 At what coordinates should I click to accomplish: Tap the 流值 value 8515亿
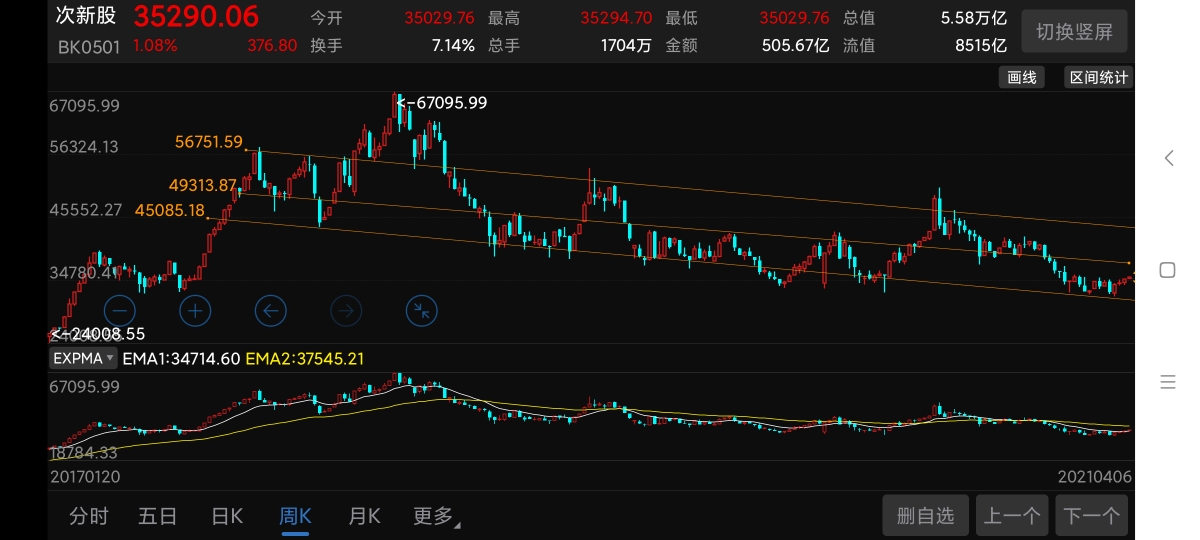[980, 45]
